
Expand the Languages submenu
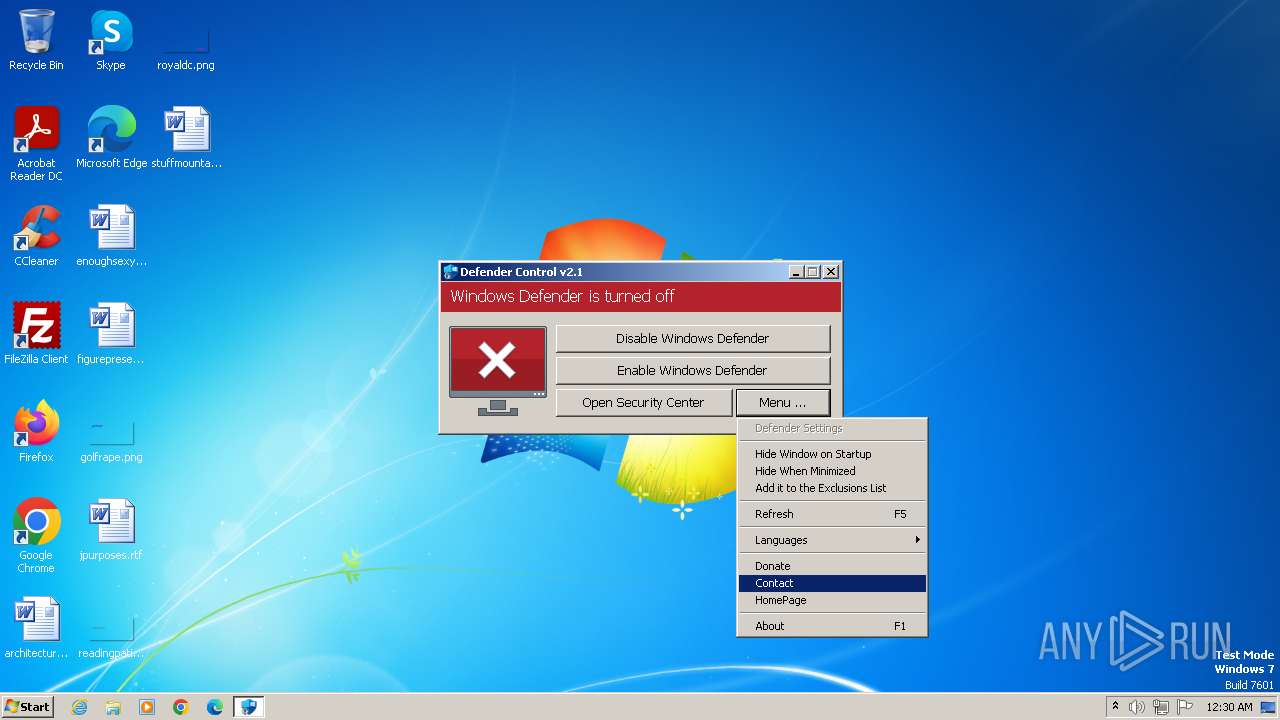[x=832, y=540]
